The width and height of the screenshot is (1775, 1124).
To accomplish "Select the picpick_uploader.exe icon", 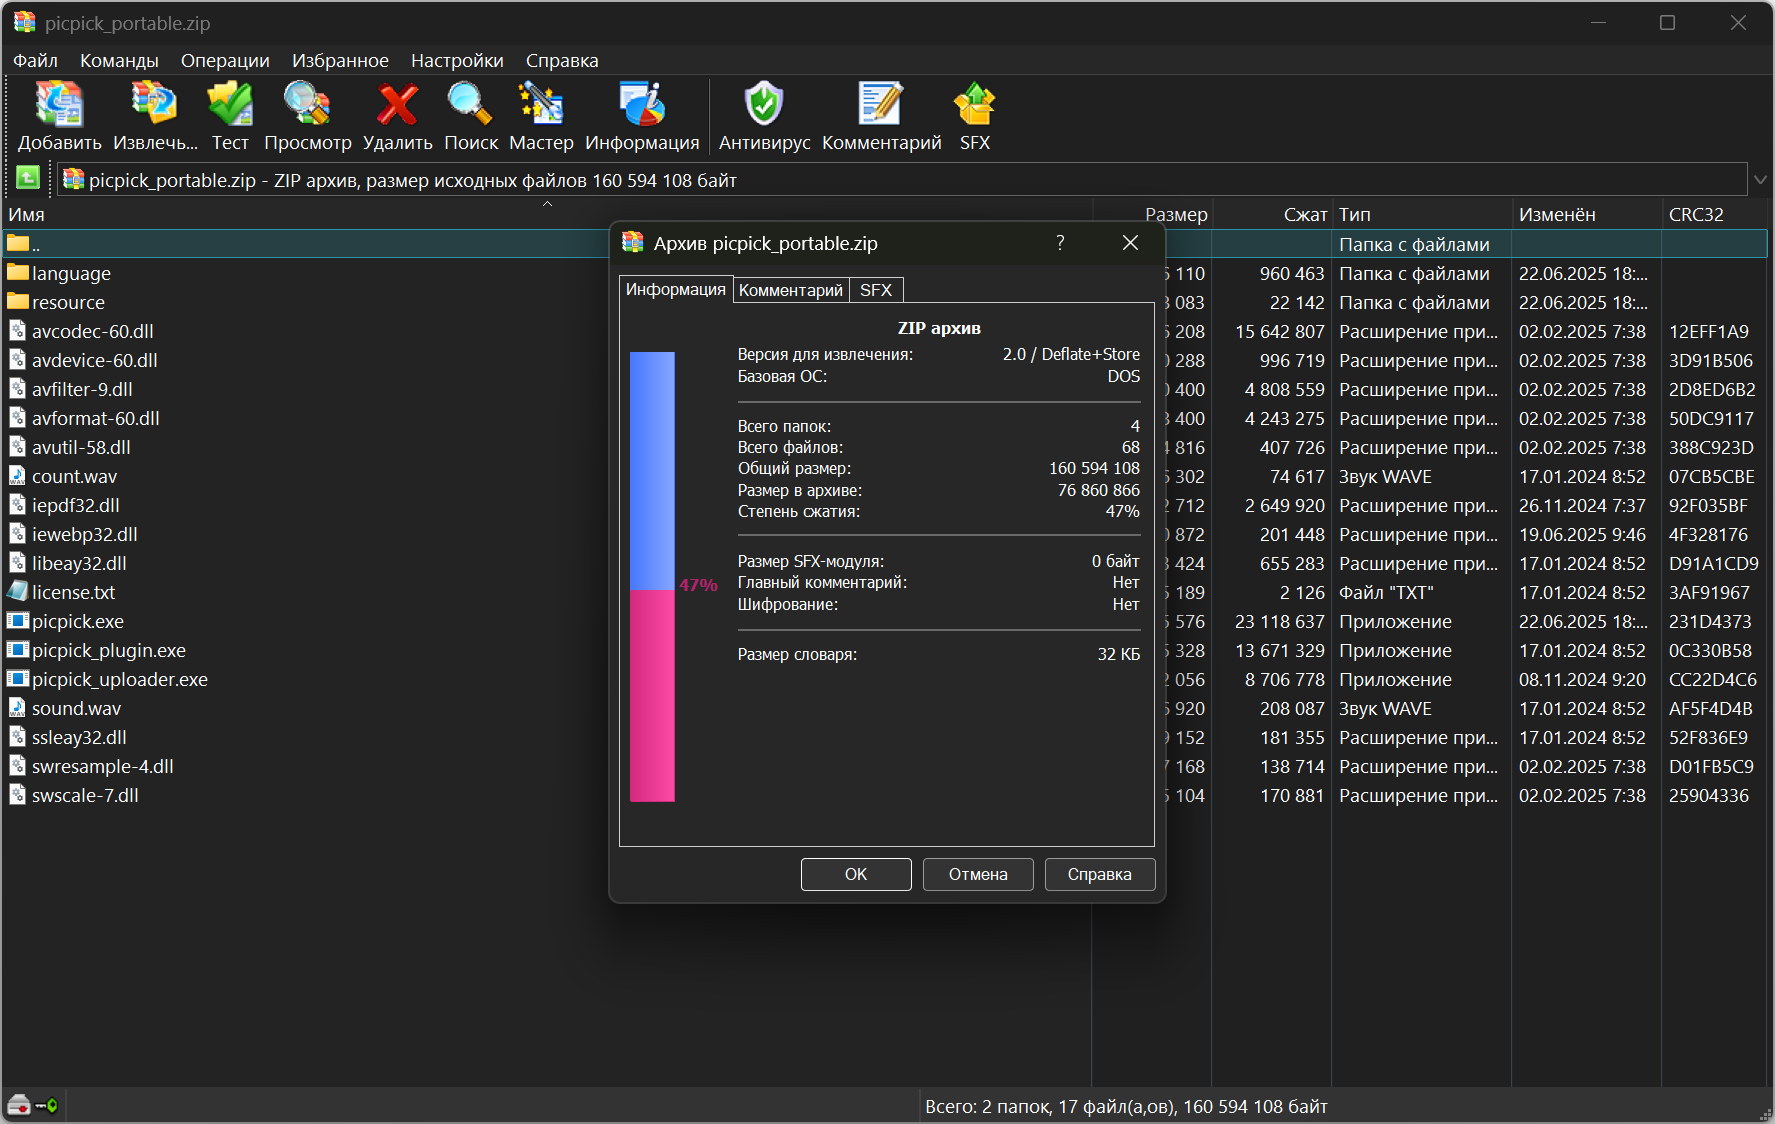I will click(18, 678).
